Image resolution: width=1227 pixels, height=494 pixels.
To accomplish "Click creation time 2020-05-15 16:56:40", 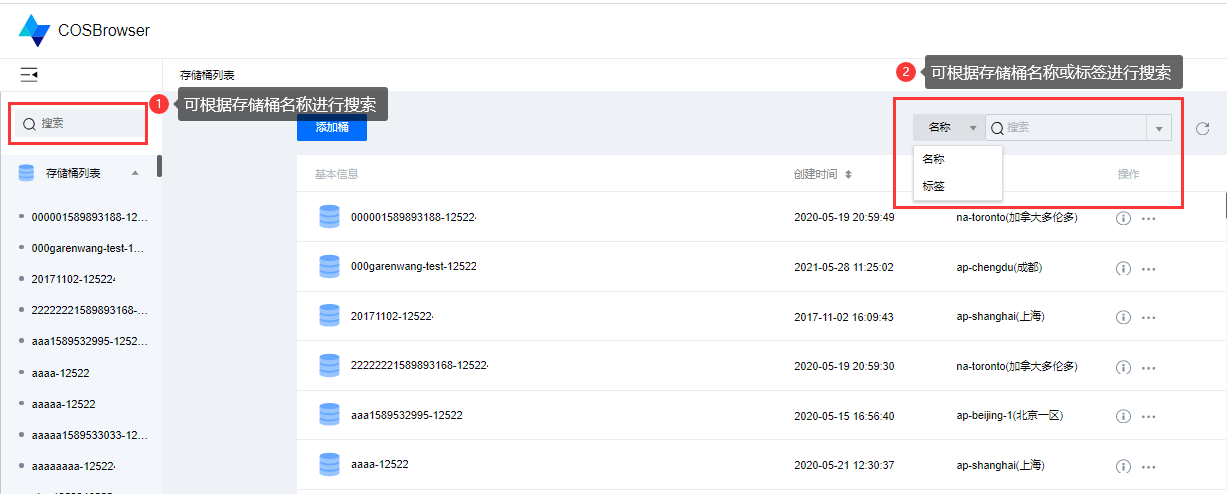I will tap(844, 416).
